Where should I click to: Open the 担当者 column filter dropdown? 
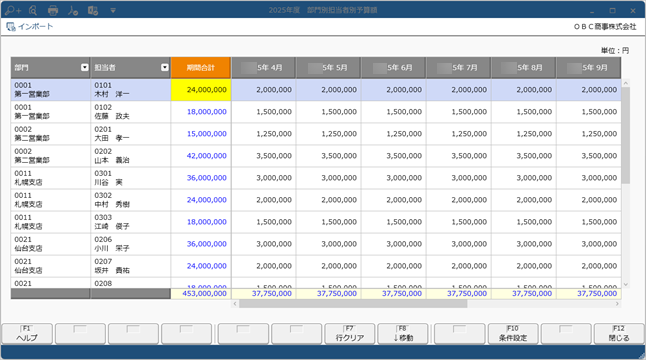[164, 68]
